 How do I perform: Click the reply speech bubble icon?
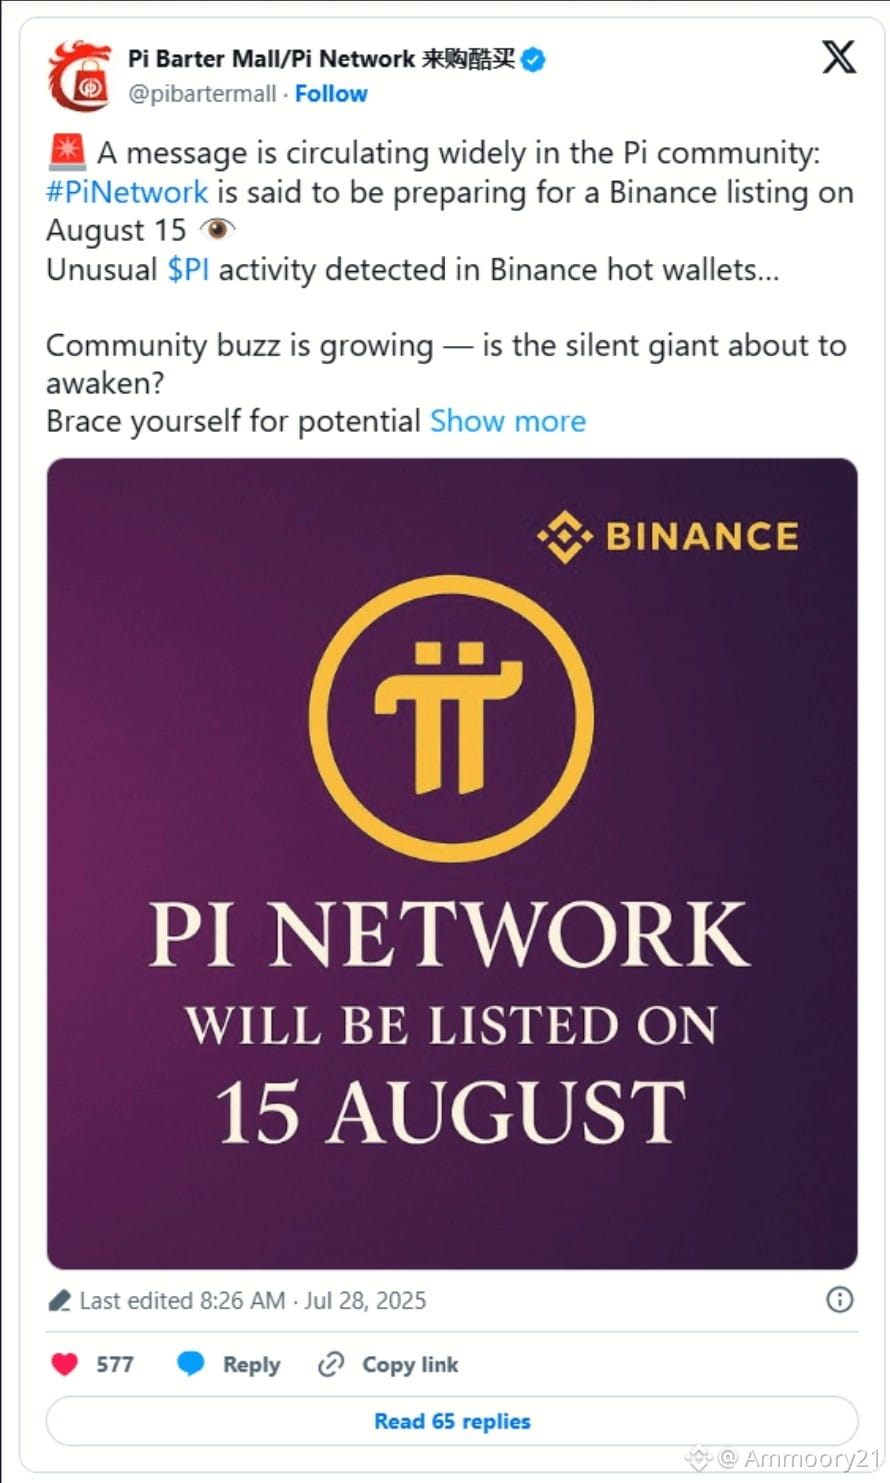click(190, 1364)
